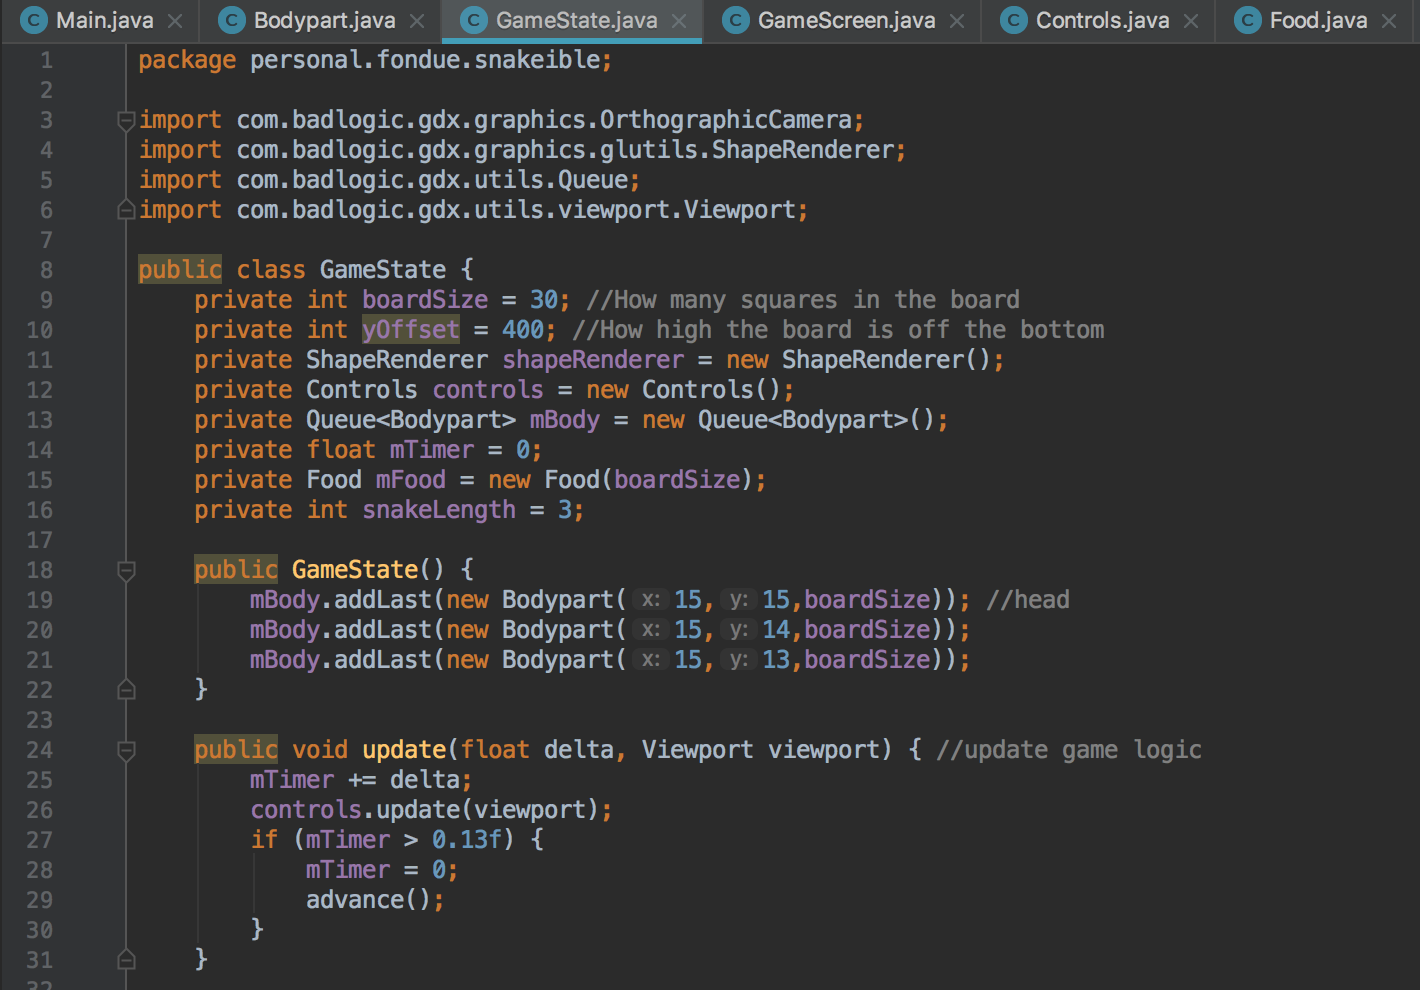The height and width of the screenshot is (990, 1420).
Task: Click the highlighted 'yOffset' variable
Action: [411, 330]
